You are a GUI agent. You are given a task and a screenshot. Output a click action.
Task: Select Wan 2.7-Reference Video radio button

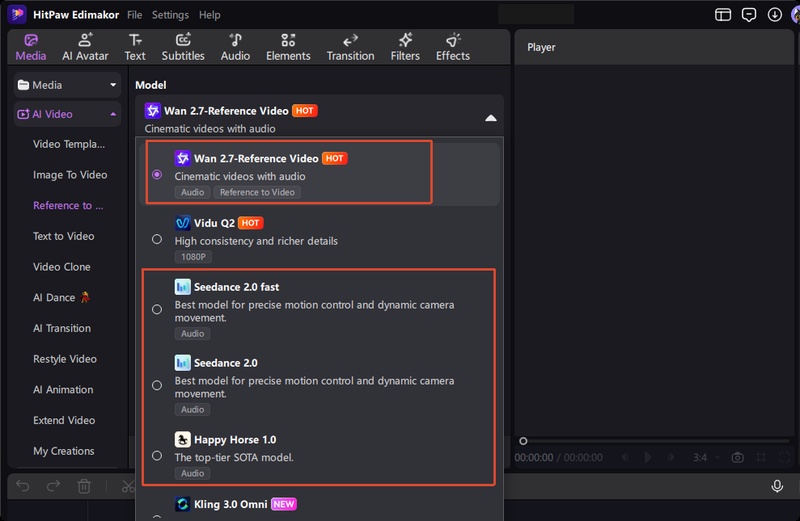point(157,175)
